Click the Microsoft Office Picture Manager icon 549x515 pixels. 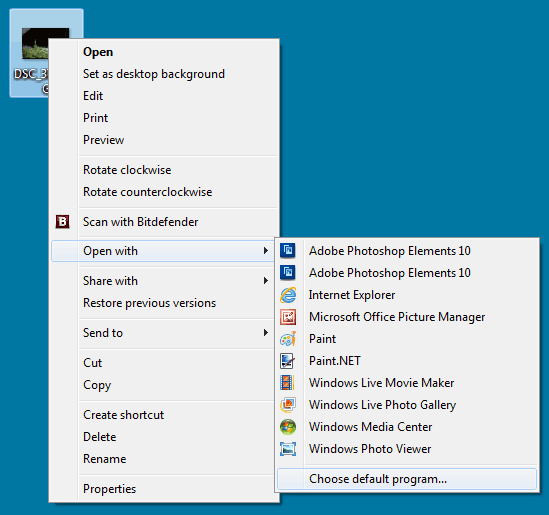288,317
